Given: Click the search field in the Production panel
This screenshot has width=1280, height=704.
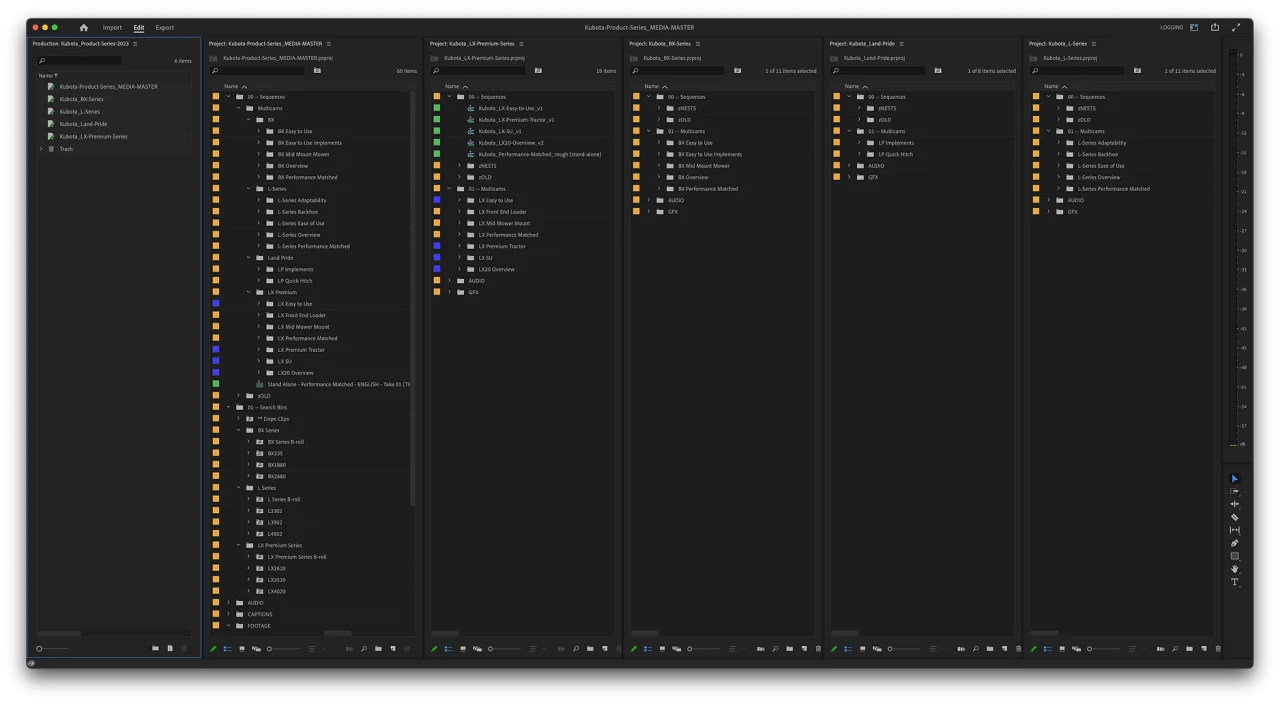Looking at the screenshot, I should (80, 61).
